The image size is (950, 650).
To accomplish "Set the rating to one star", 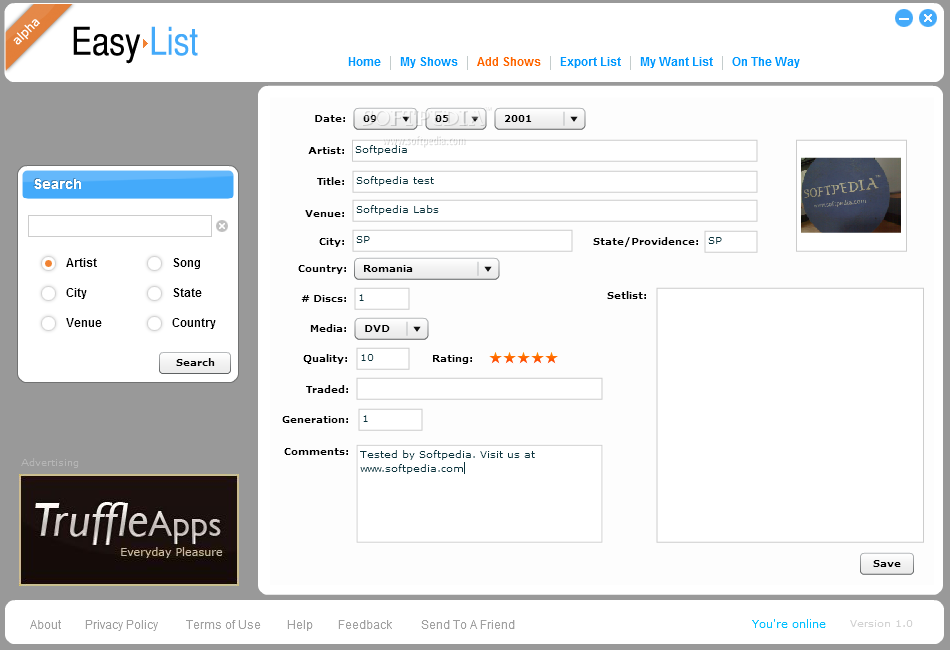I will point(496,358).
